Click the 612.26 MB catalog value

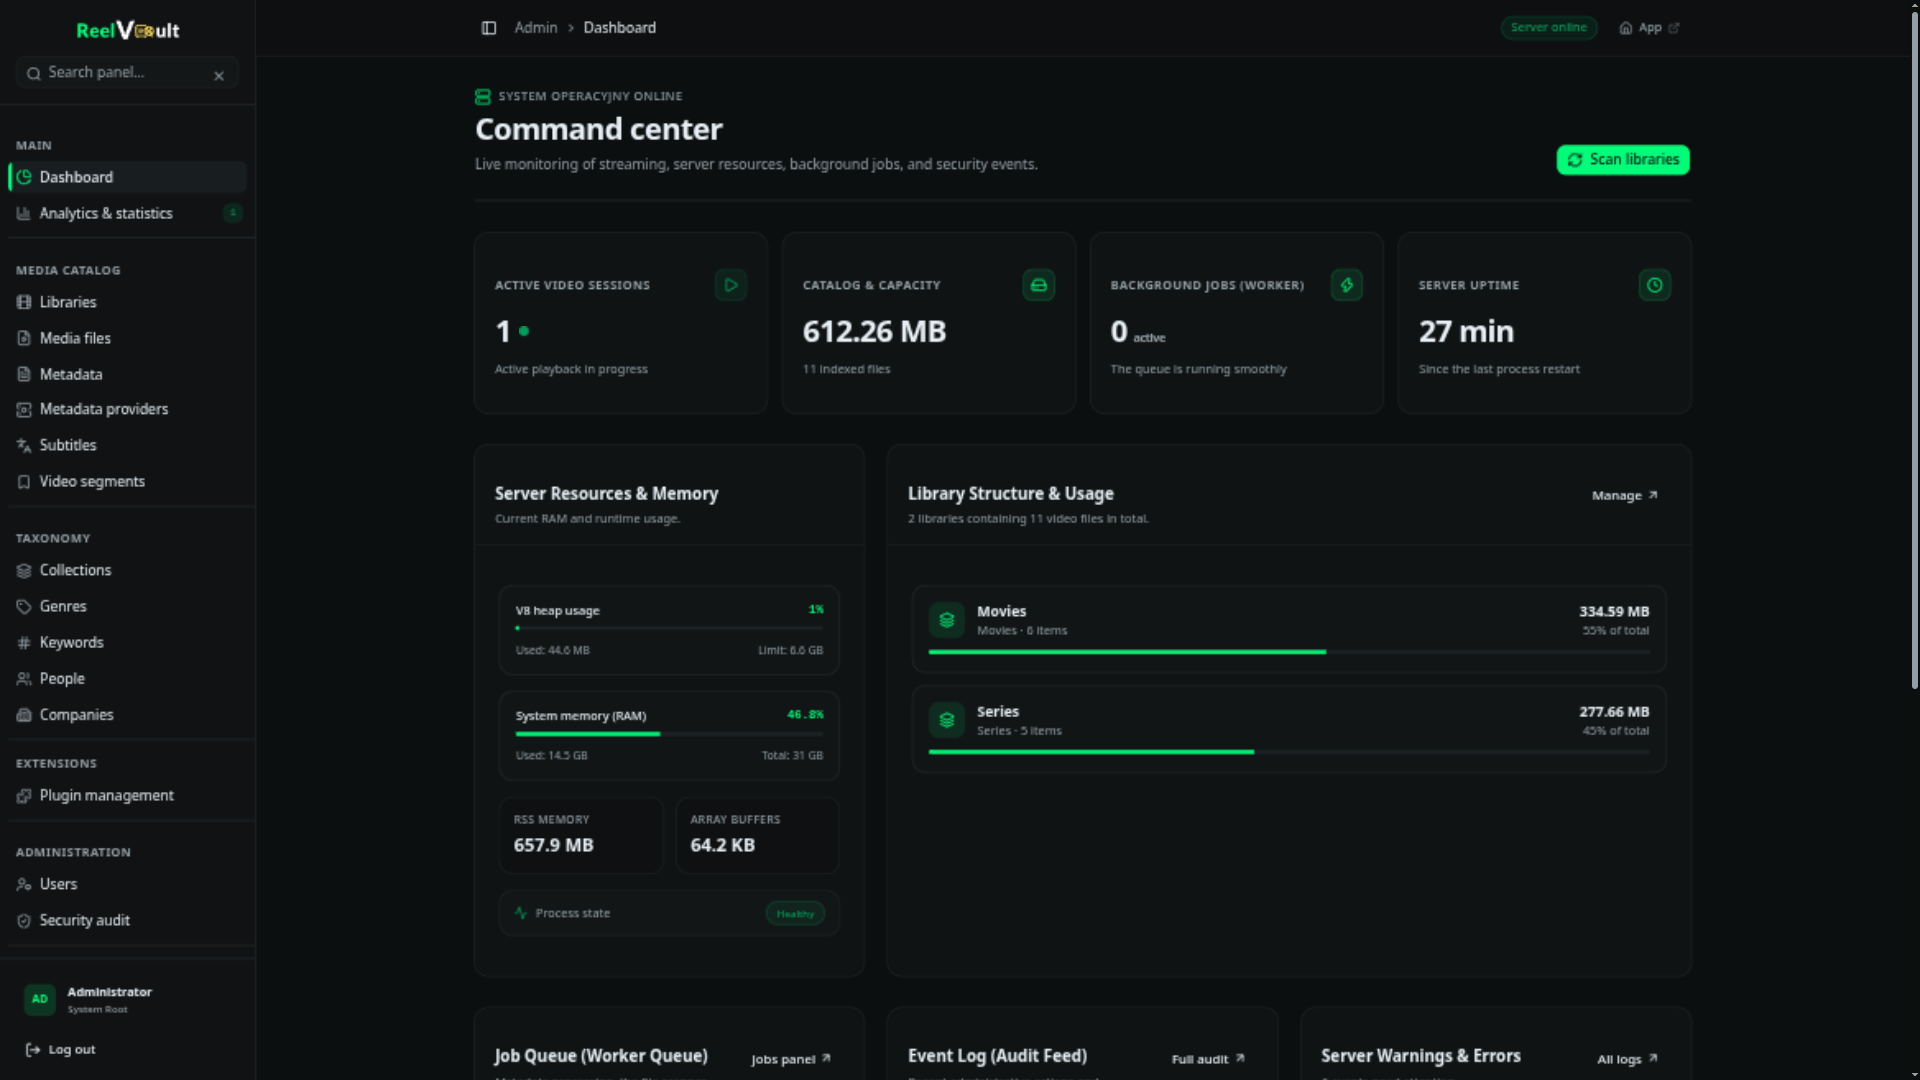pyautogui.click(x=874, y=332)
